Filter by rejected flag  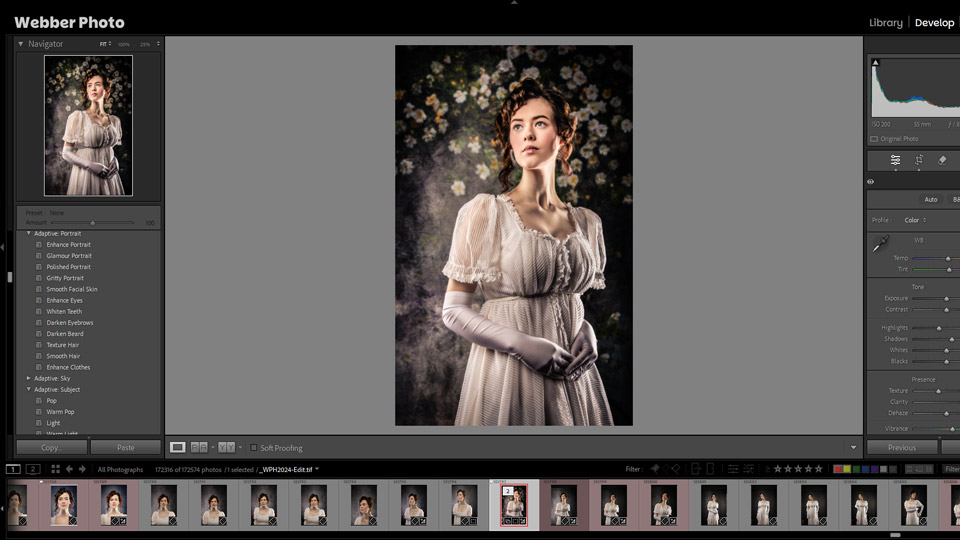coord(676,469)
